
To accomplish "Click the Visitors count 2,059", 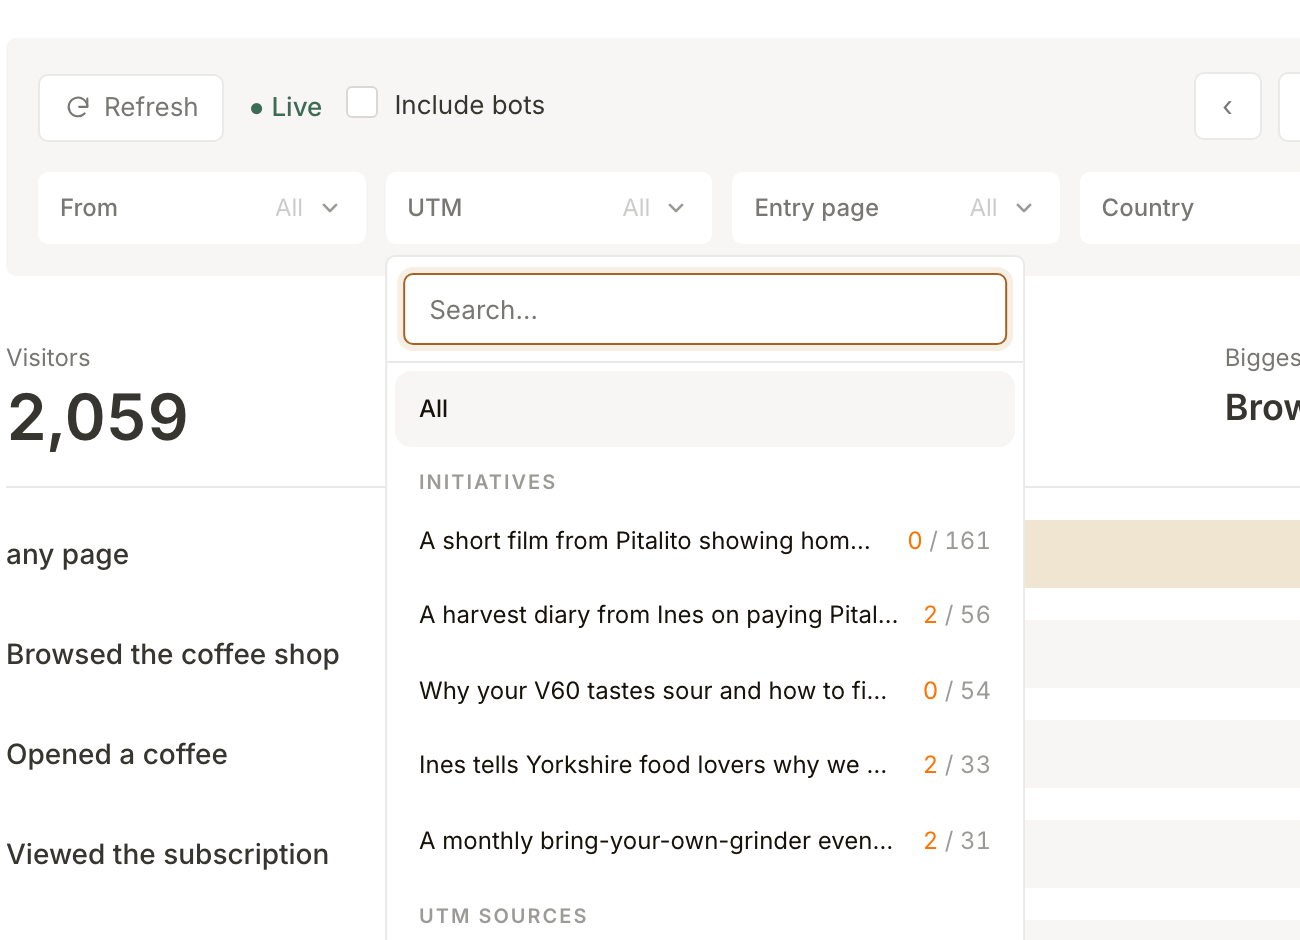I will 98,417.
